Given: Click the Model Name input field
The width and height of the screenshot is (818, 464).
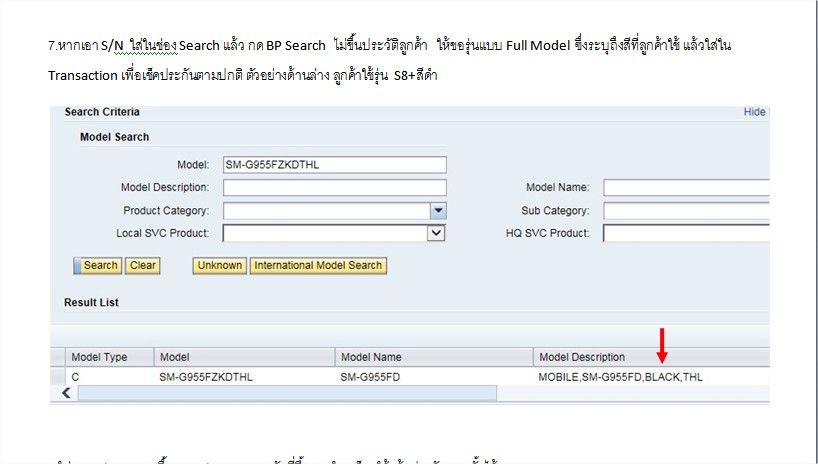Looking at the screenshot, I should click(686, 187).
